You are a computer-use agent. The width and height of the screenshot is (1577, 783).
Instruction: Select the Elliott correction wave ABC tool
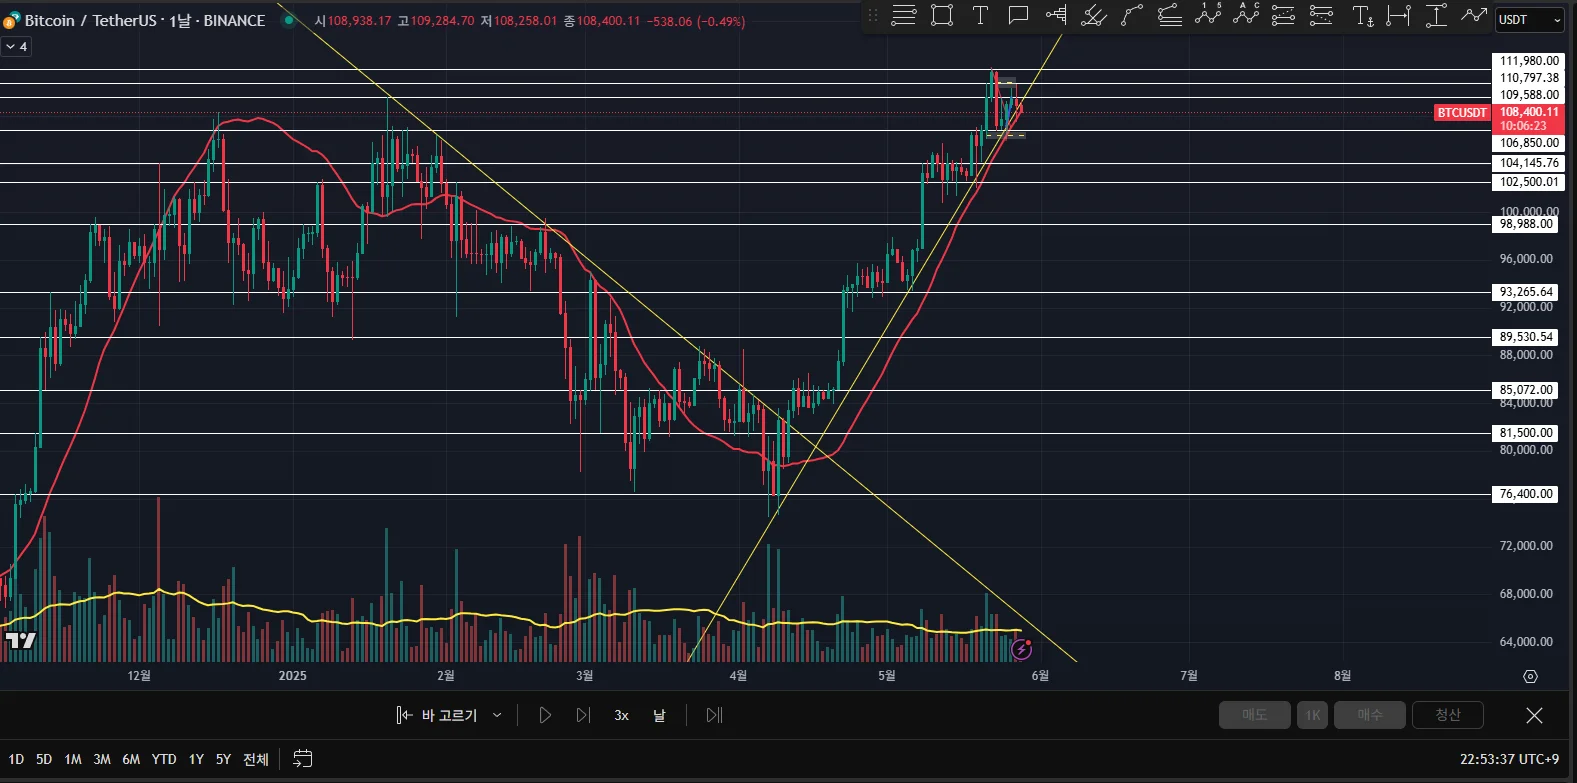1246,15
